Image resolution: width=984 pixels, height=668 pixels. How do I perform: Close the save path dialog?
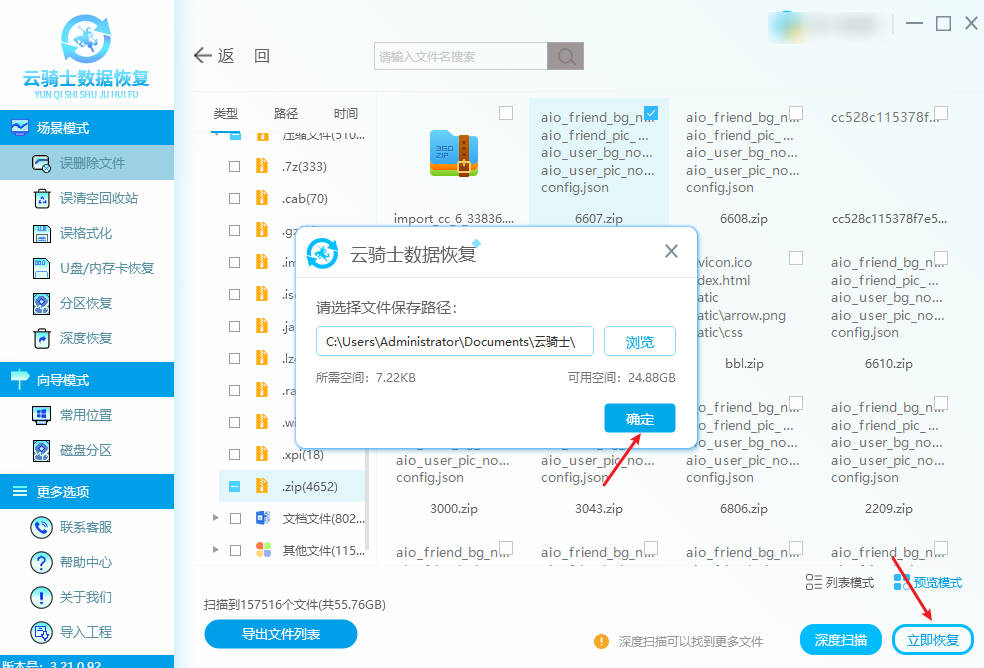click(x=671, y=251)
